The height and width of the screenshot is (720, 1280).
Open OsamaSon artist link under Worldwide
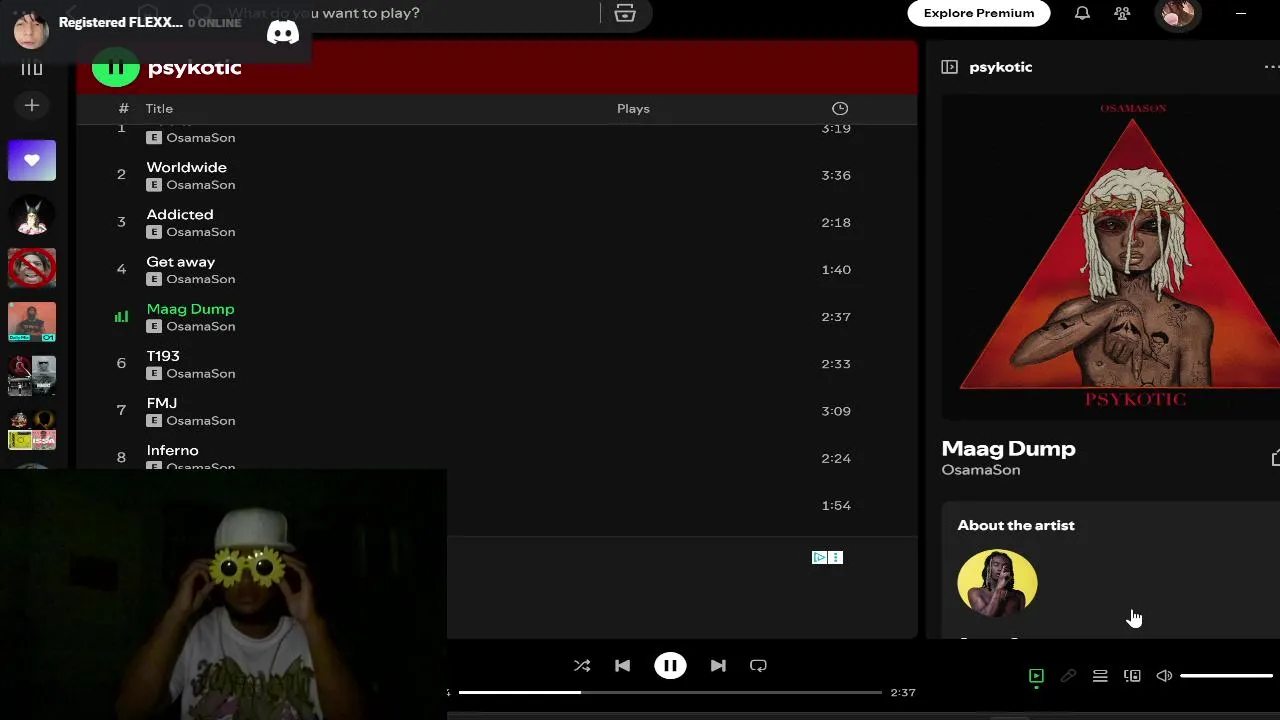point(201,185)
